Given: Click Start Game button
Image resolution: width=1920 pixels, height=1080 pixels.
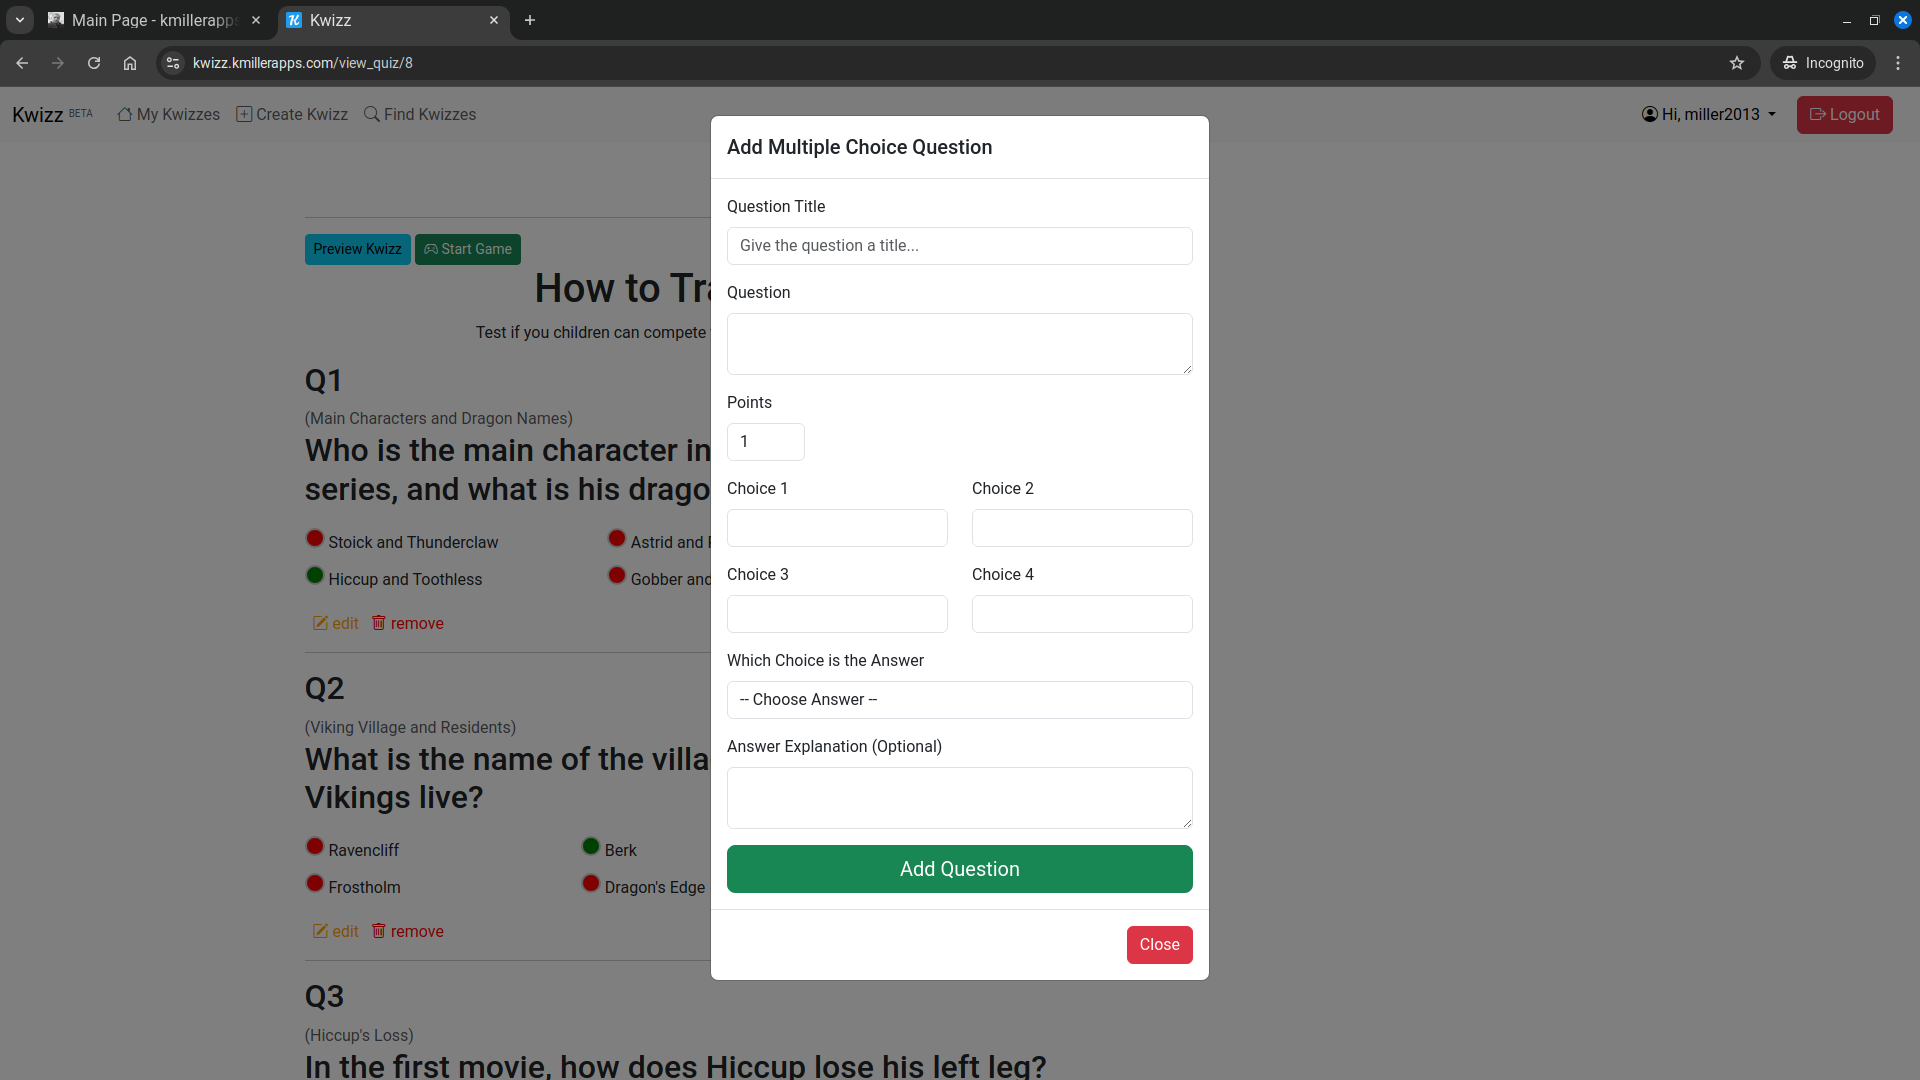Looking at the screenshot, I should point(467,249).
